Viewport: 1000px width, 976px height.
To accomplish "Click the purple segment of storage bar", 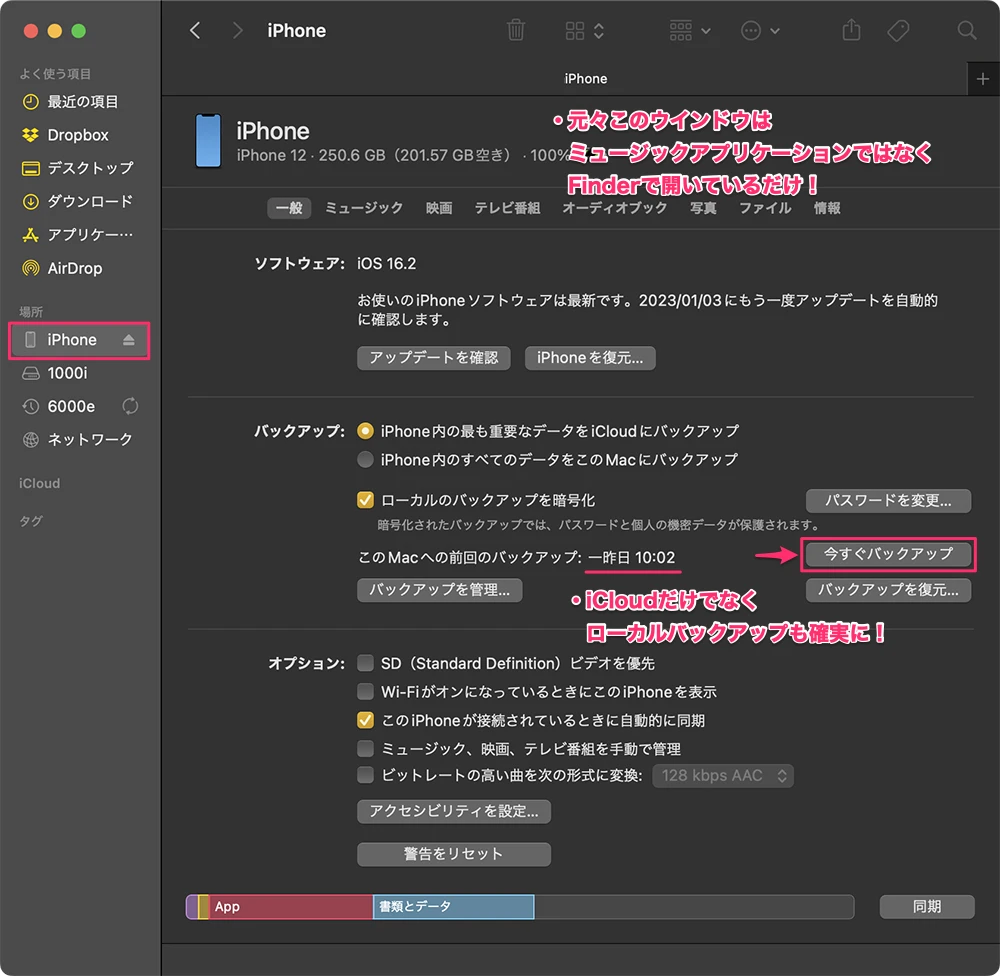I will [x=192, y=906].
